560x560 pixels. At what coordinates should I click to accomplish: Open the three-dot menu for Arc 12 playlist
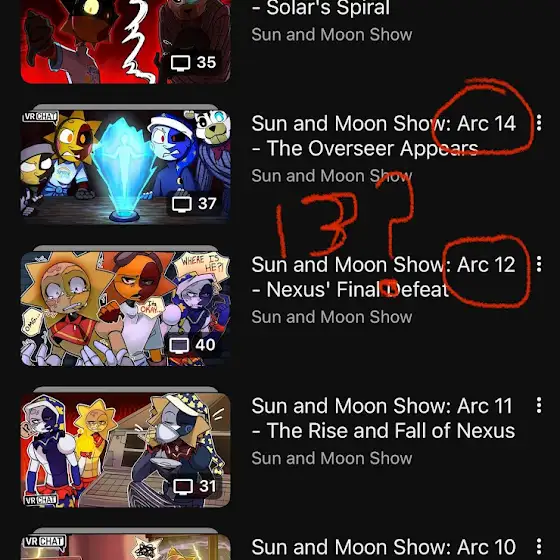[x=539, y=264]
